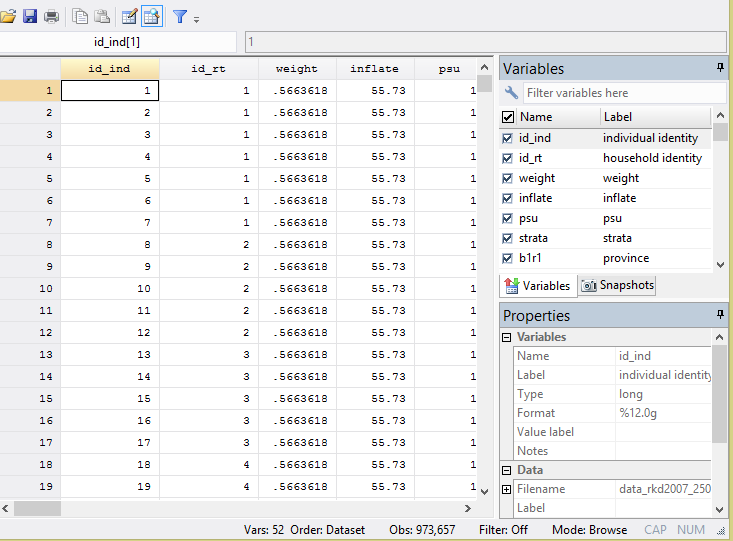Pin the Properties panel

(x=720, y=315)
